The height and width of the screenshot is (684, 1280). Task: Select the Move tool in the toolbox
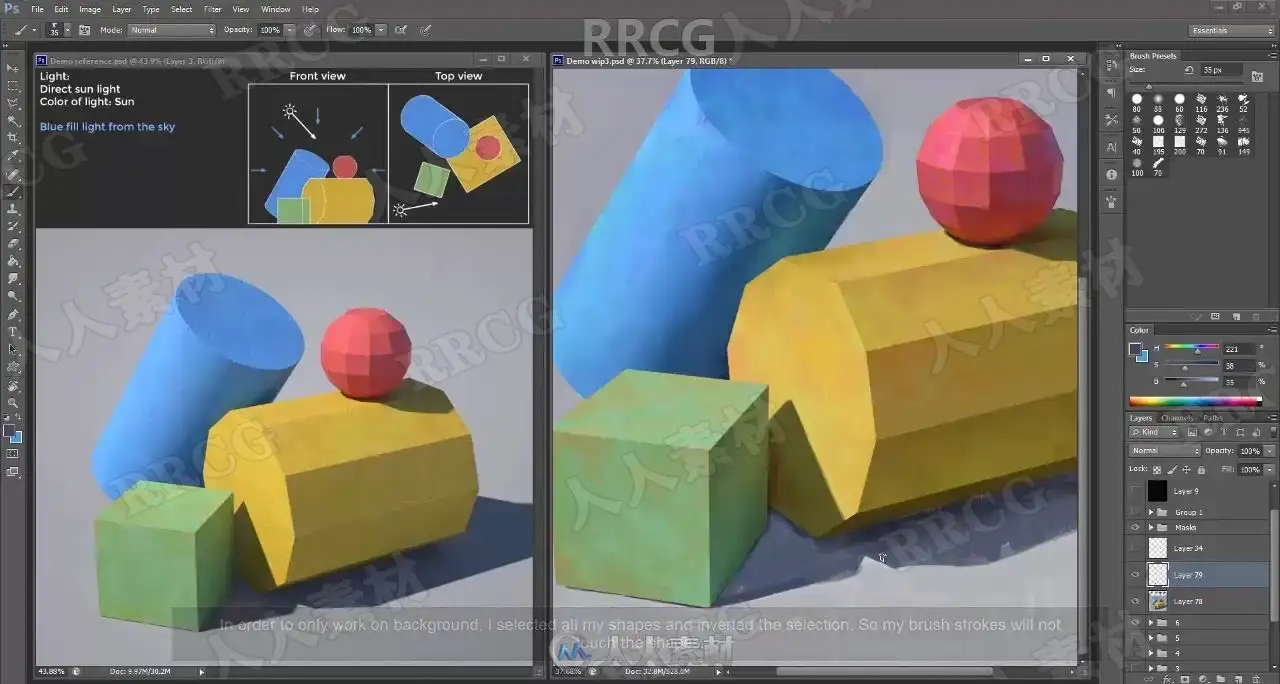coord(13,68)
